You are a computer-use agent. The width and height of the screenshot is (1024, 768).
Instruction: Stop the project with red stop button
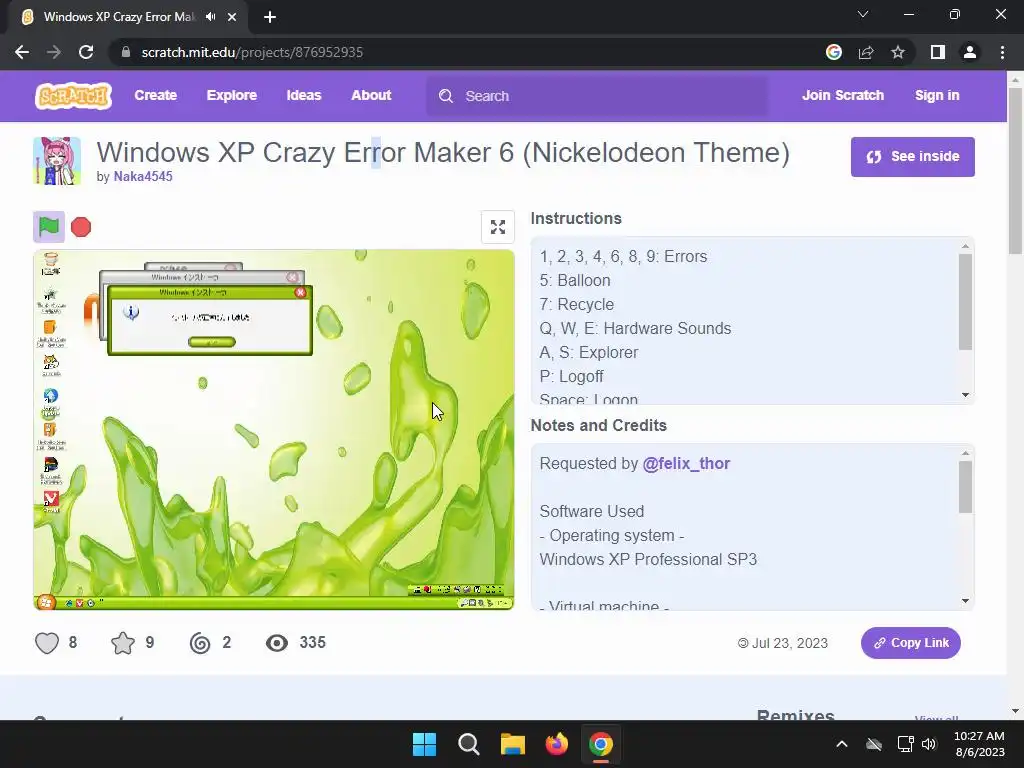81,227
